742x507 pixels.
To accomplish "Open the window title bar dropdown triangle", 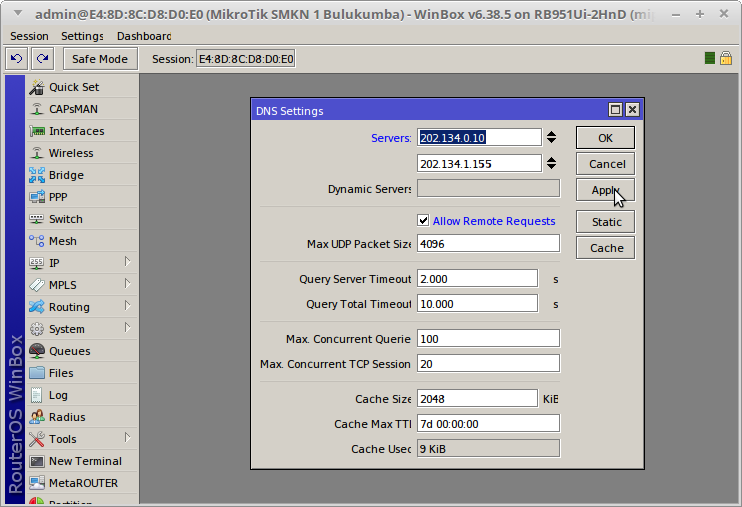I will point(18,13).
